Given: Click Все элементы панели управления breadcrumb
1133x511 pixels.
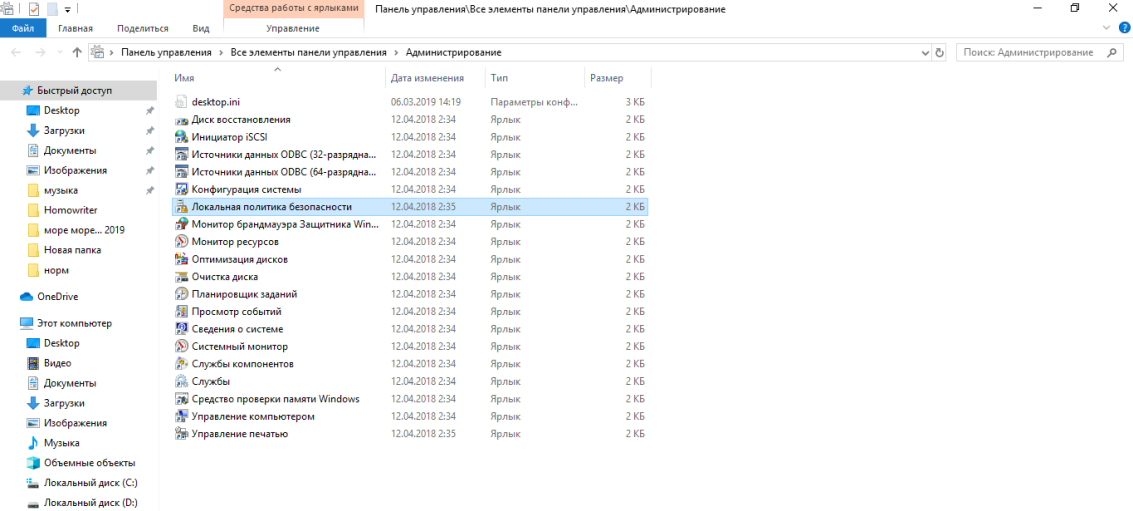Looking at the screenshot, I should pos(309,53).
